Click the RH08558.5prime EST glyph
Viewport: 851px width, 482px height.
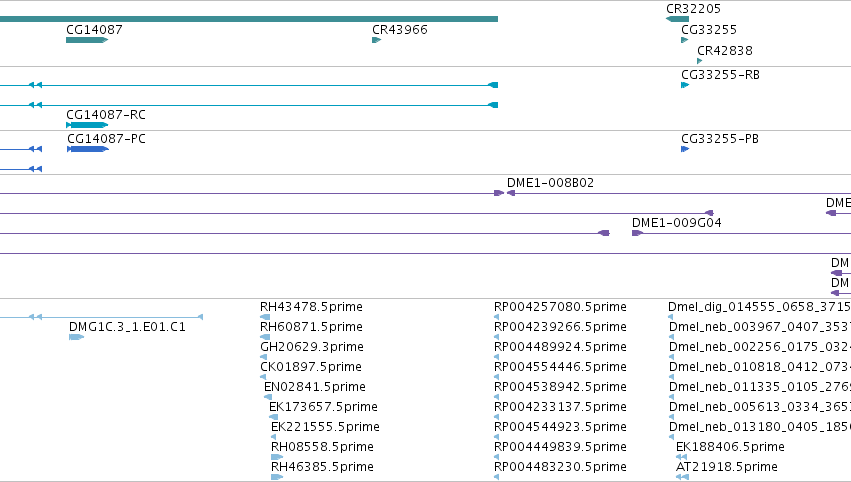point(277,457)
